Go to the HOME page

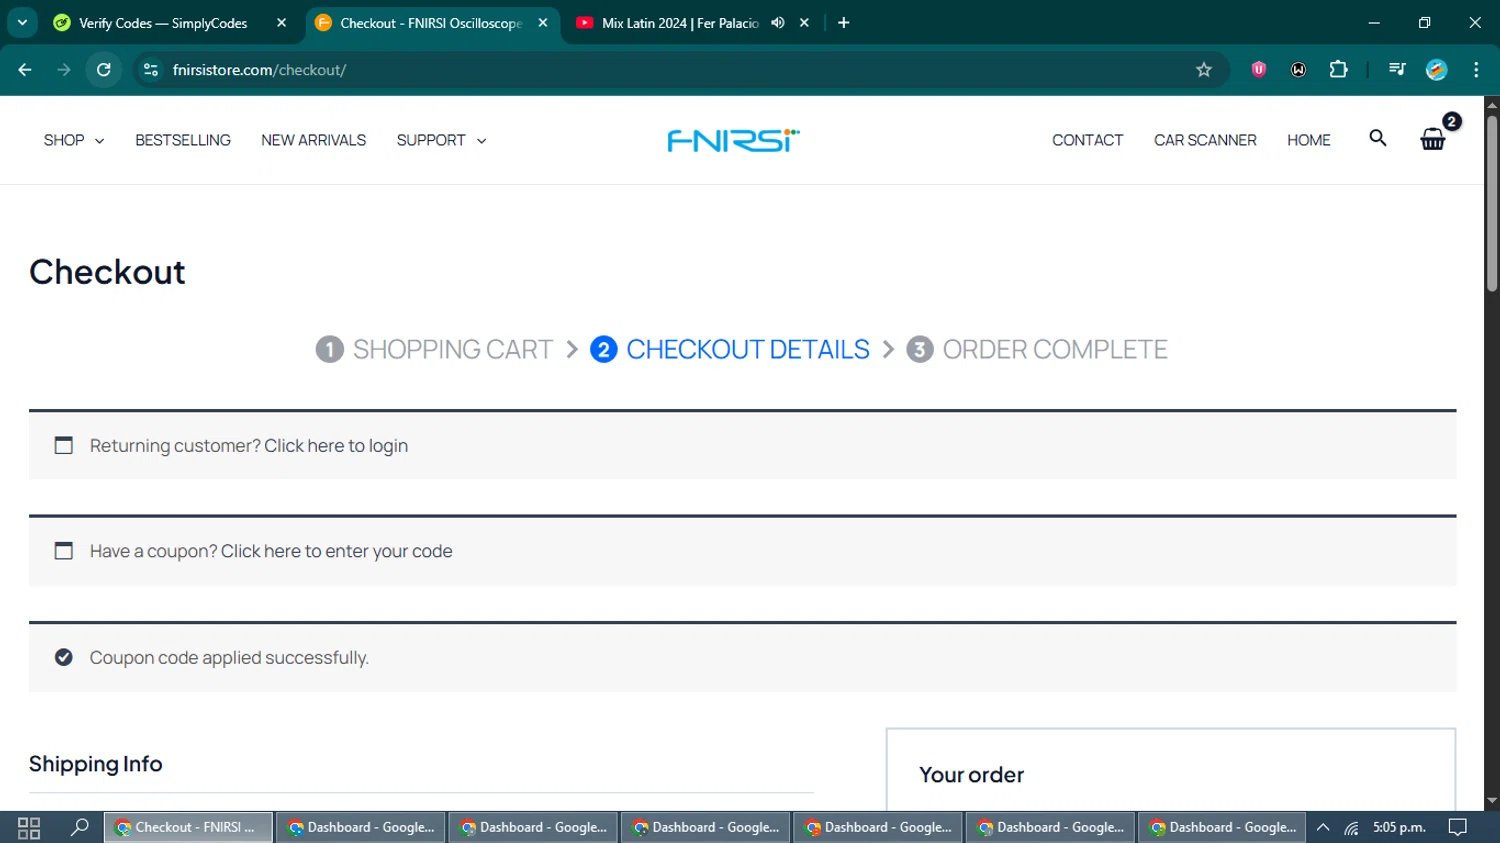tap(1308, 140)
